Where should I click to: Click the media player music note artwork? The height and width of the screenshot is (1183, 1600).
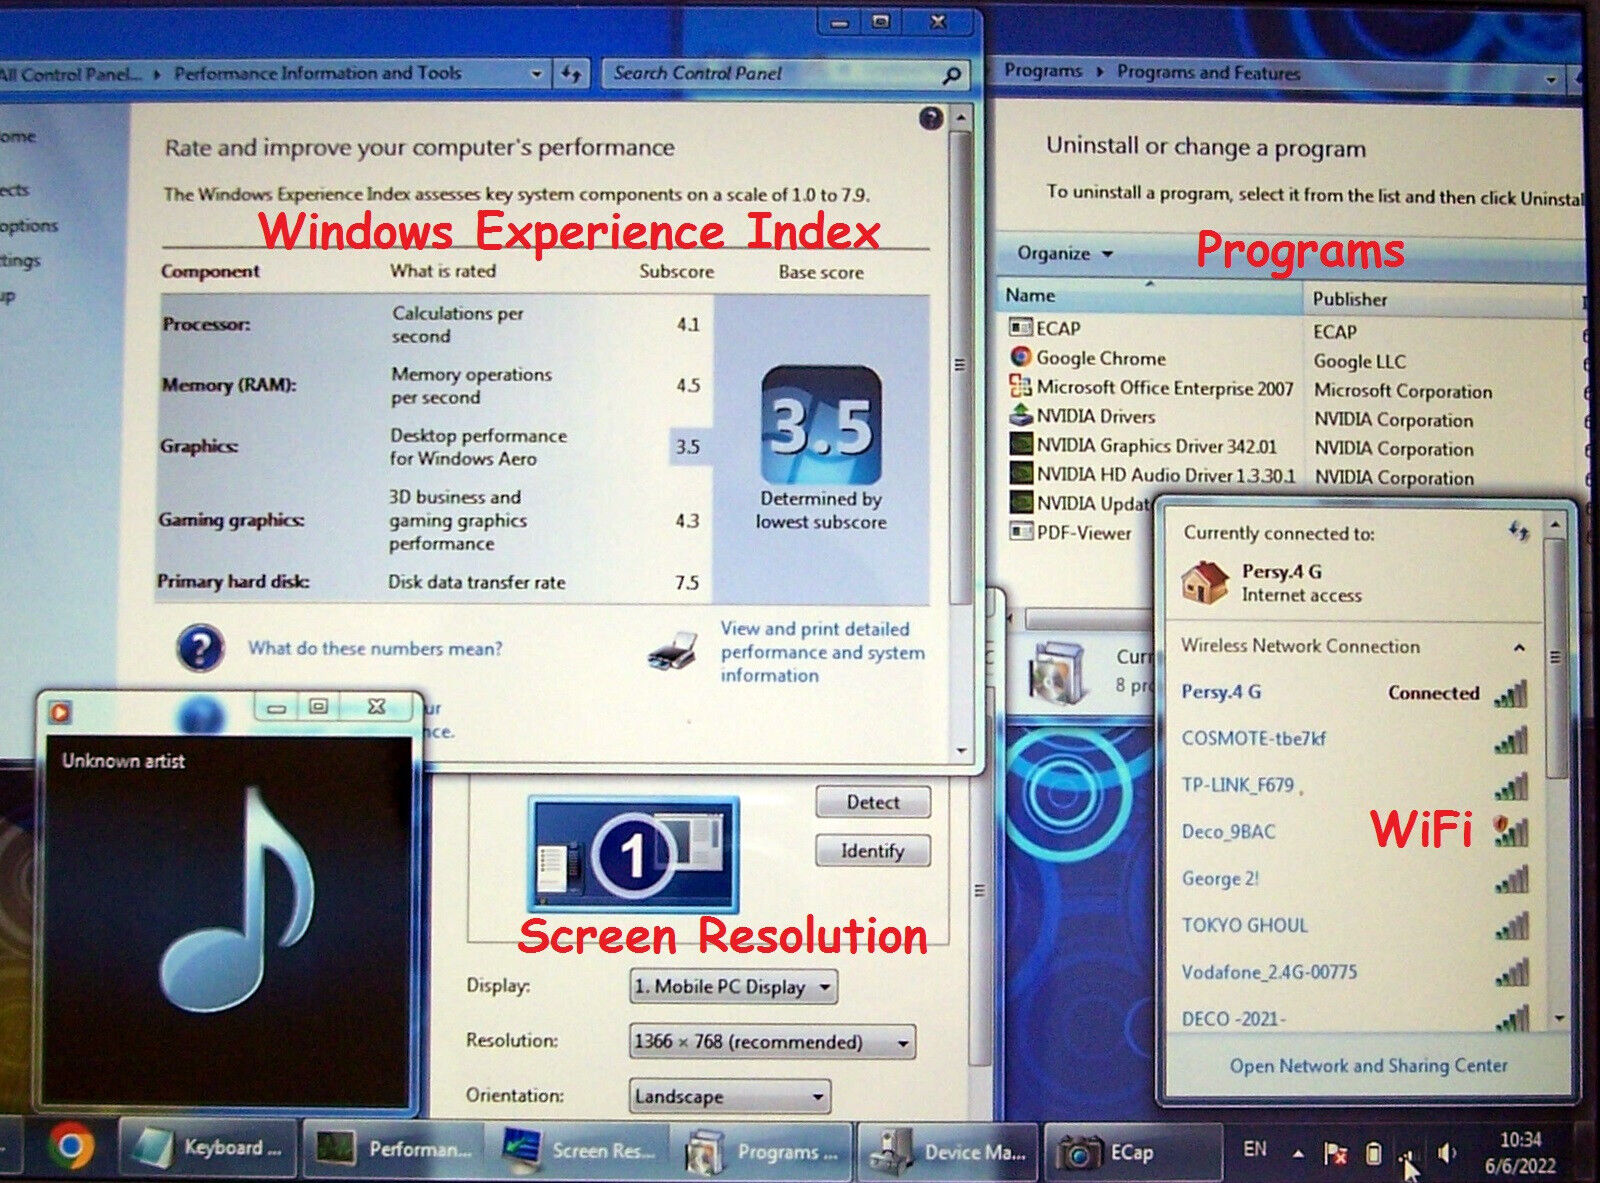point(234,902)
